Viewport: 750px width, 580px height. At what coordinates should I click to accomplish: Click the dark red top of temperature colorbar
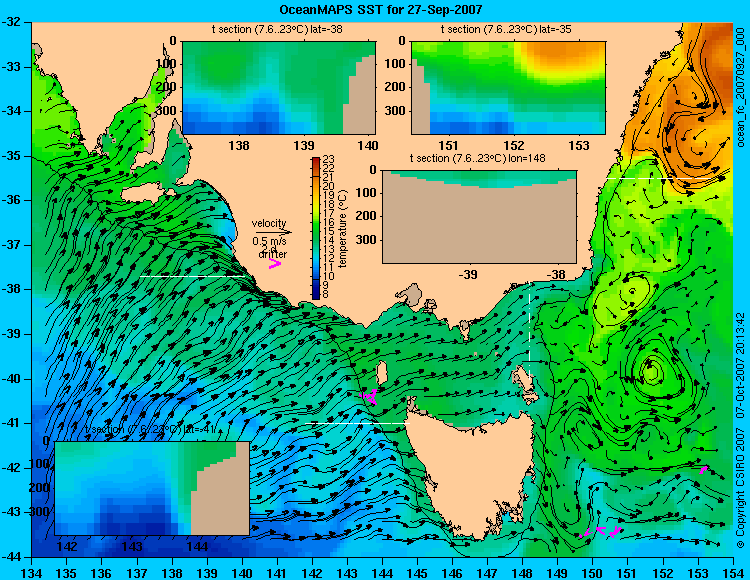coord(316,161)
